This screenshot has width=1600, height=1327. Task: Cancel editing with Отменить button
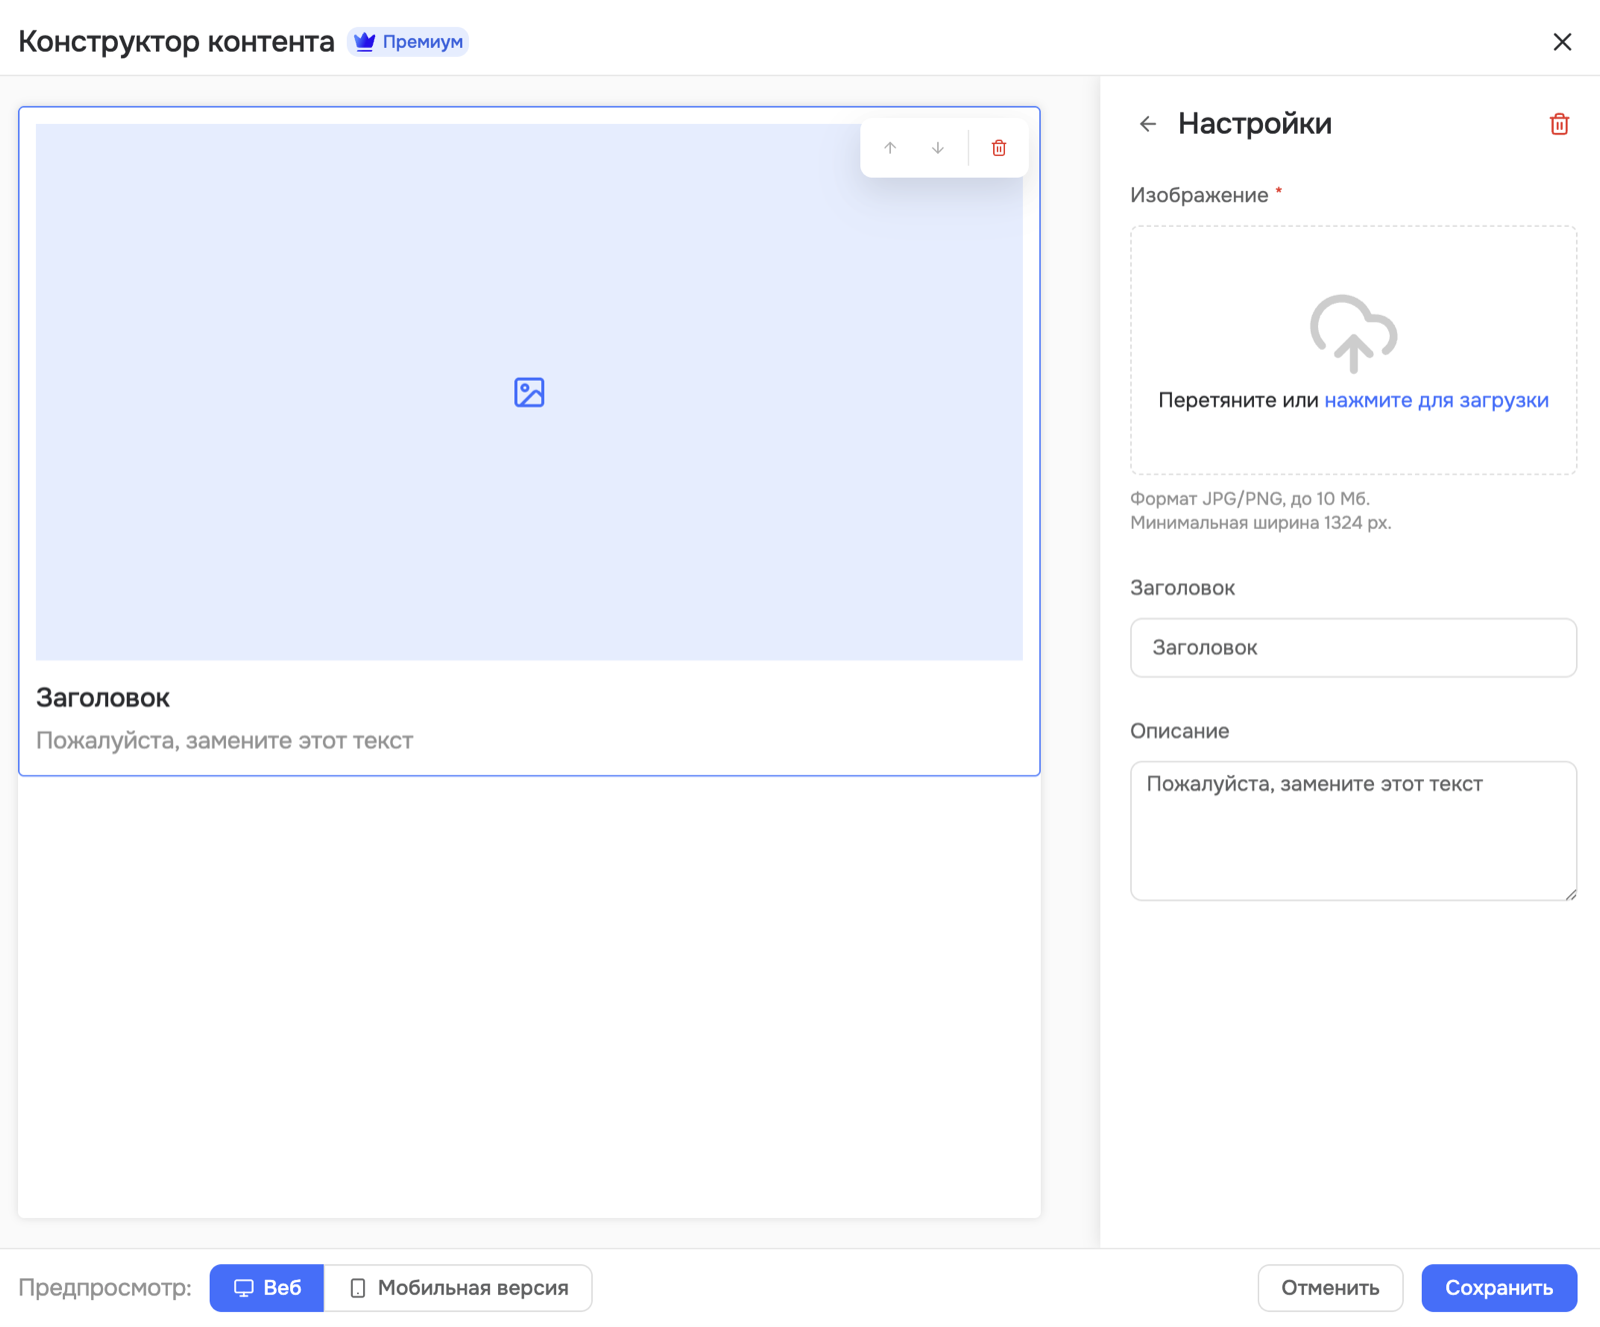pos(1330,1288)
